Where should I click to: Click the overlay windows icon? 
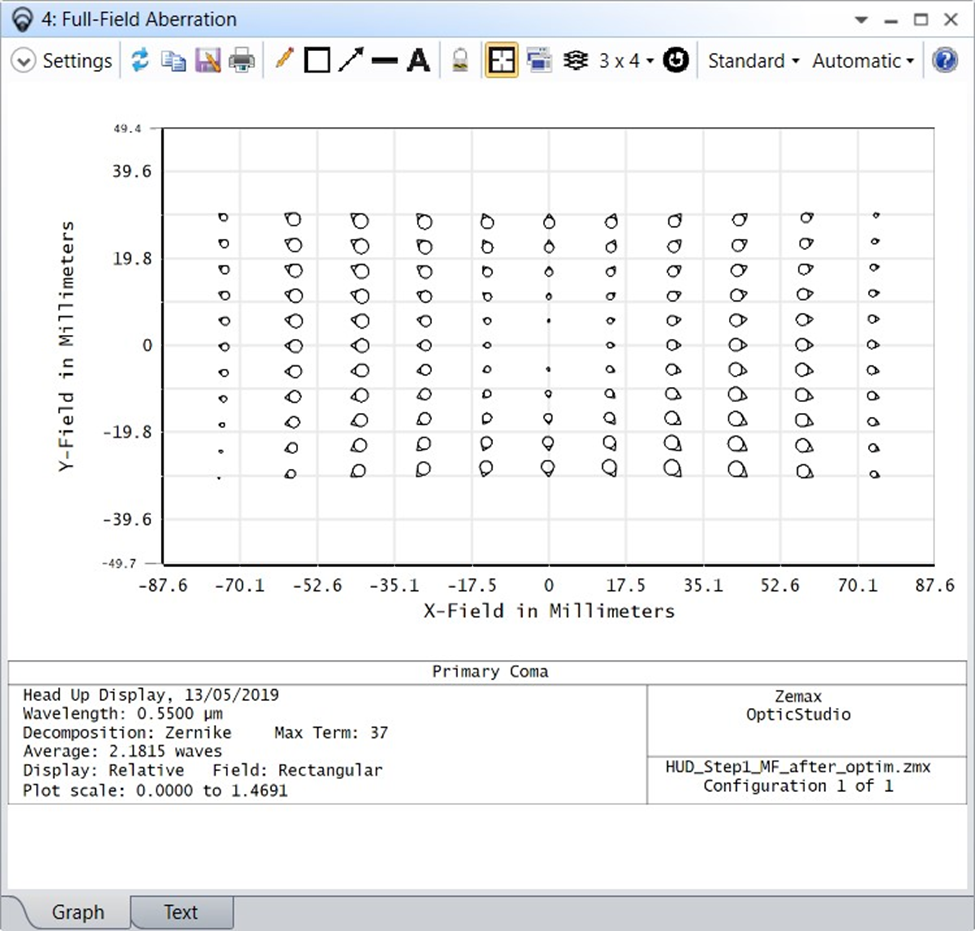coord(538,61)
